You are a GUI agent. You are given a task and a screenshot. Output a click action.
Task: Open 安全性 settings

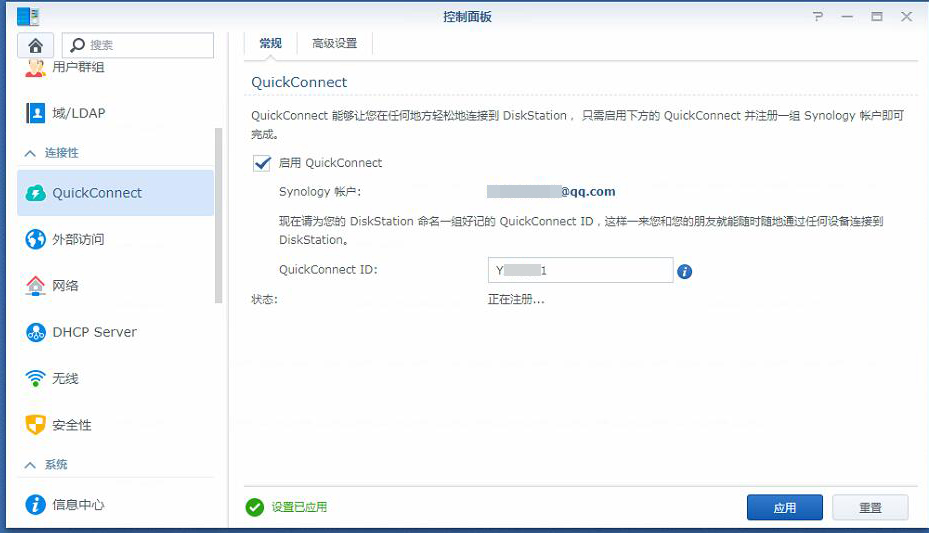coord(115,425)
